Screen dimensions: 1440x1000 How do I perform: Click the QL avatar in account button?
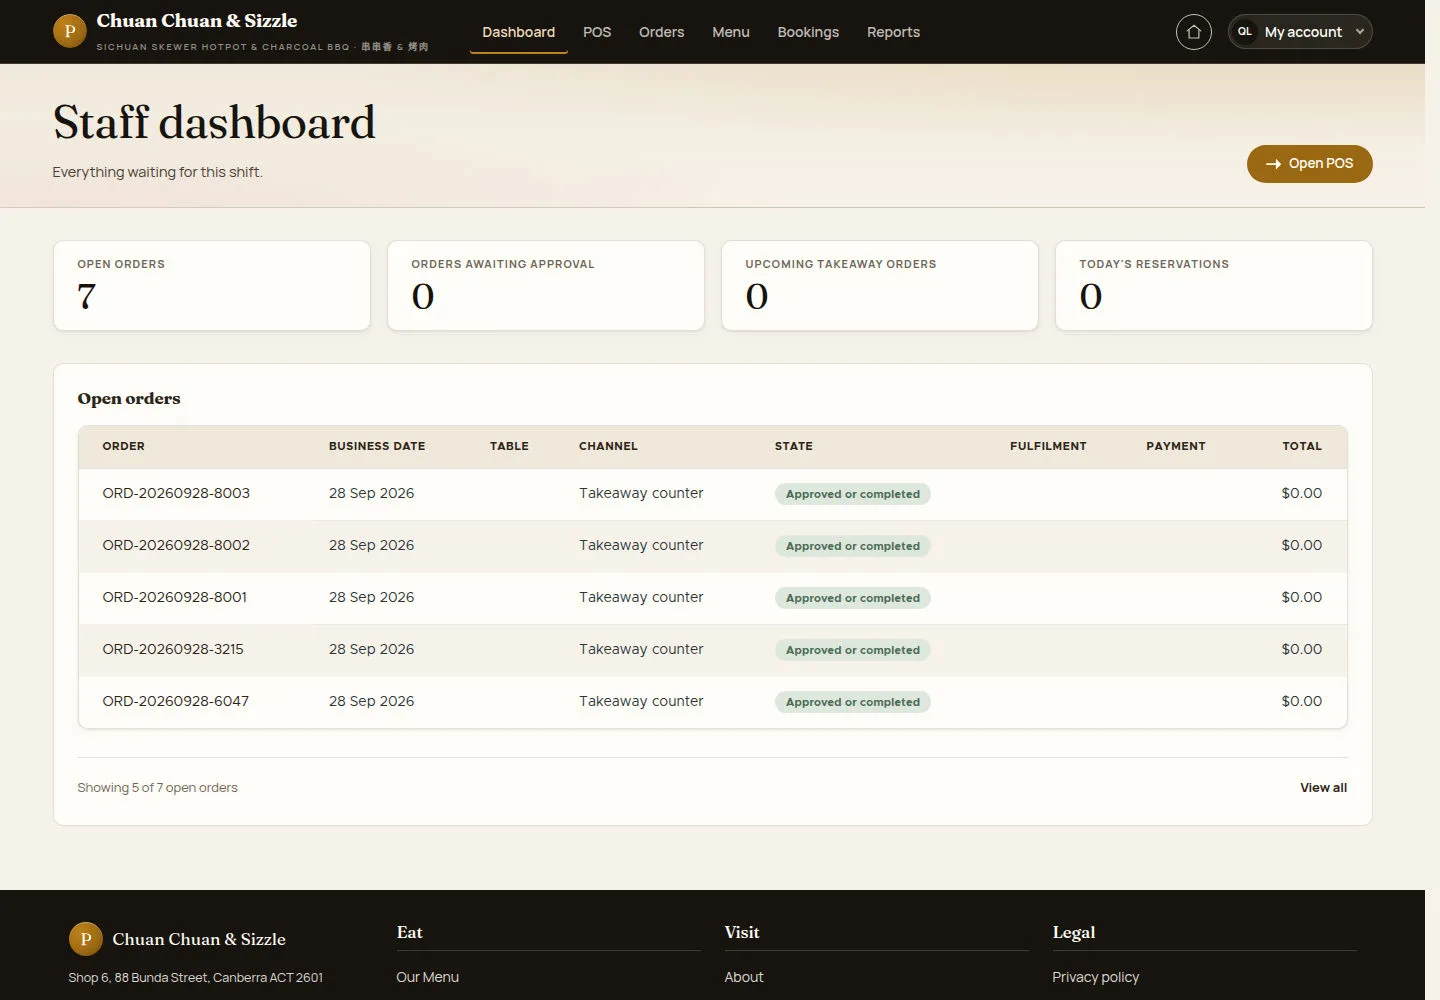click(1245, 32)
